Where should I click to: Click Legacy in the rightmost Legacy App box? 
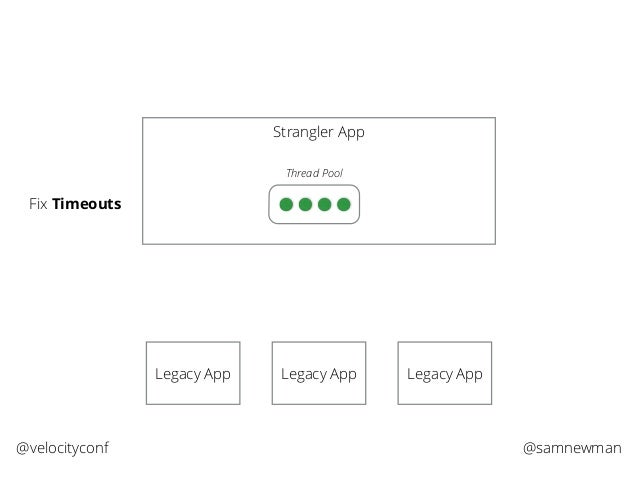(429, 374)
